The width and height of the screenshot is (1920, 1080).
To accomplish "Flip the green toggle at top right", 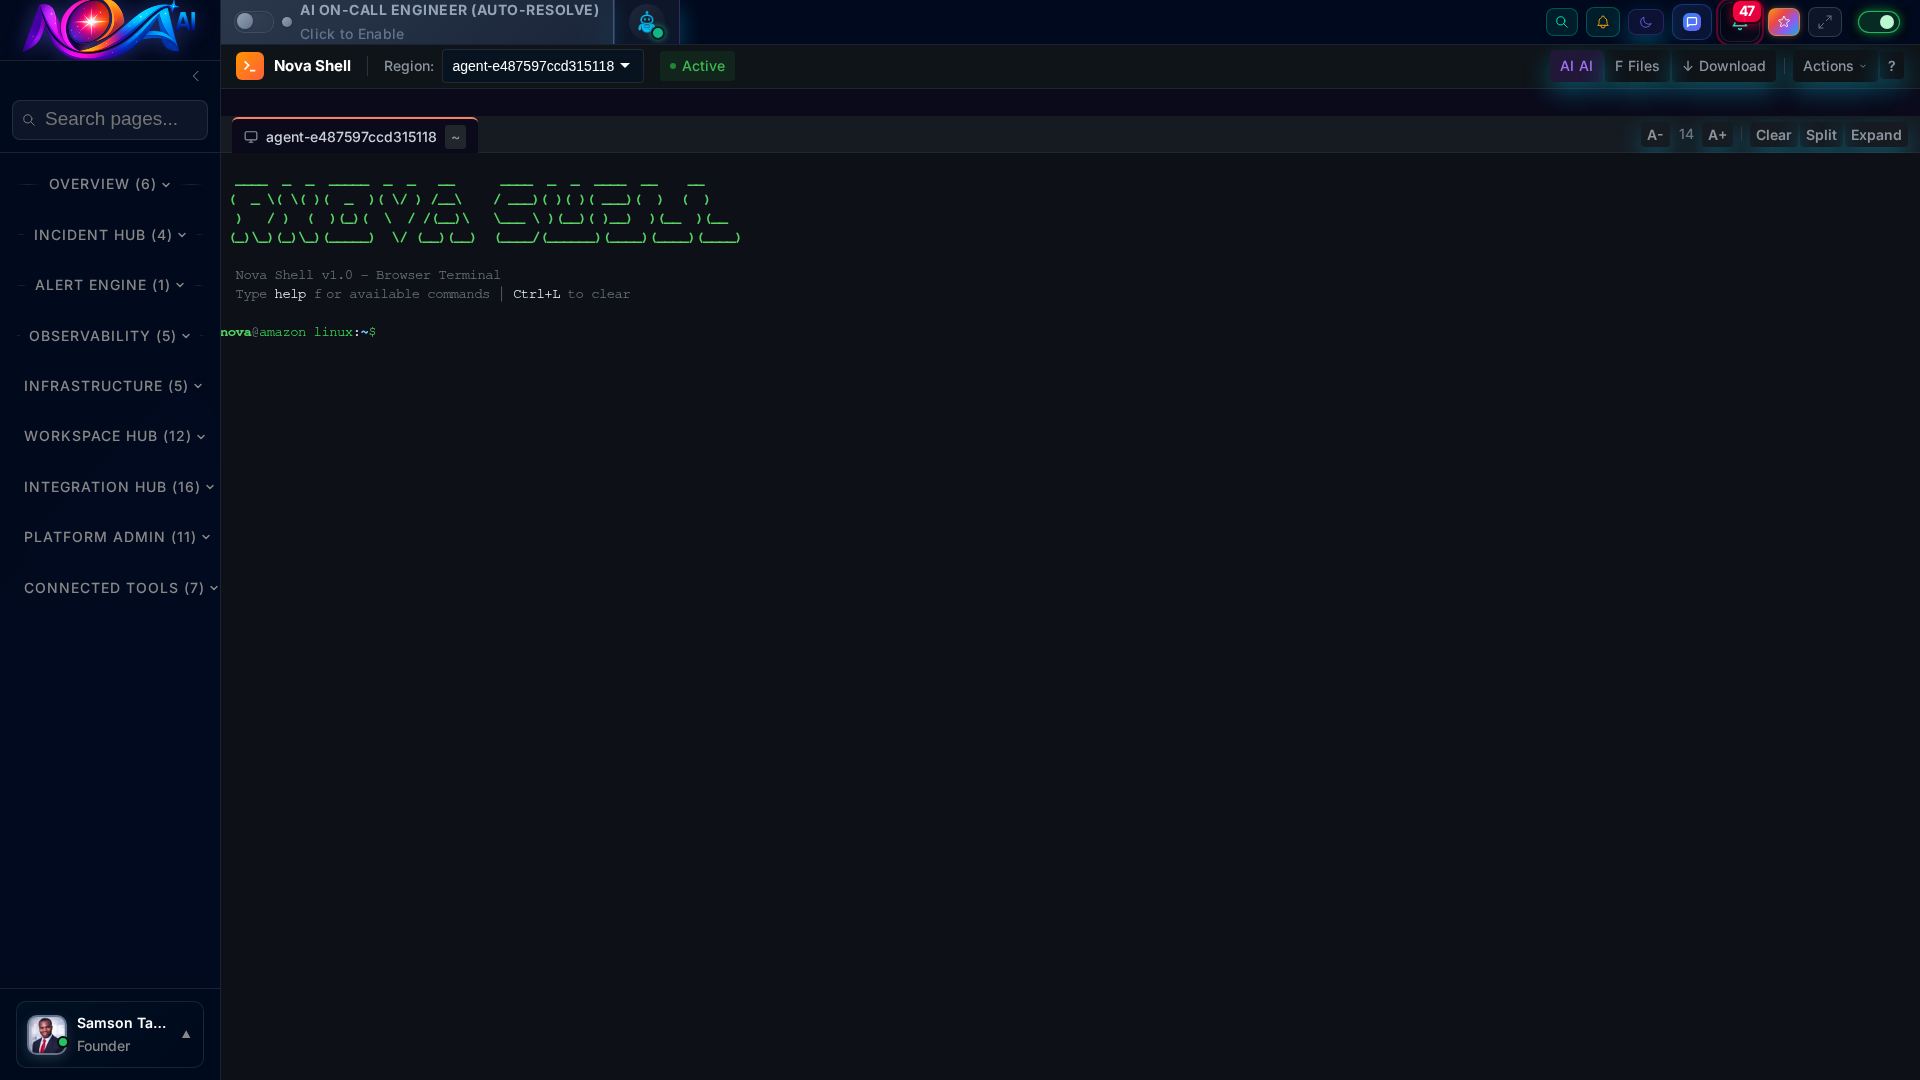I will [x=1878, y=21].
